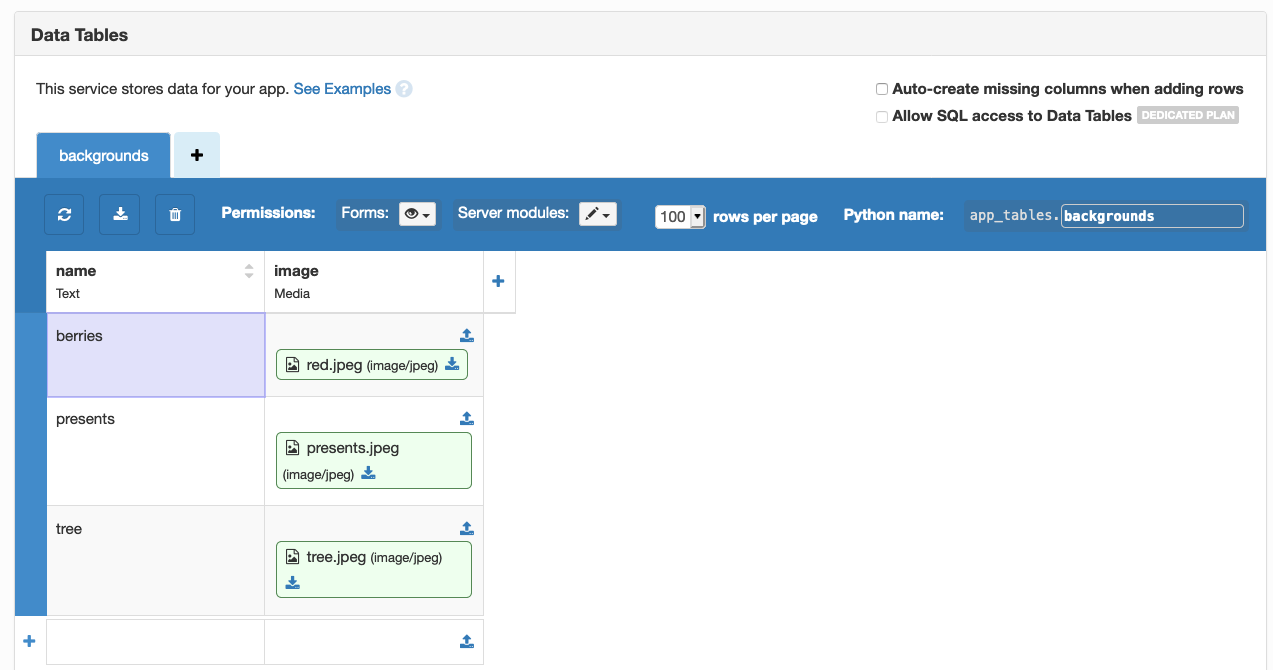The image size is (1273, 670).
Task: Click the download table icon in toolbar
Action: point(120,215)
